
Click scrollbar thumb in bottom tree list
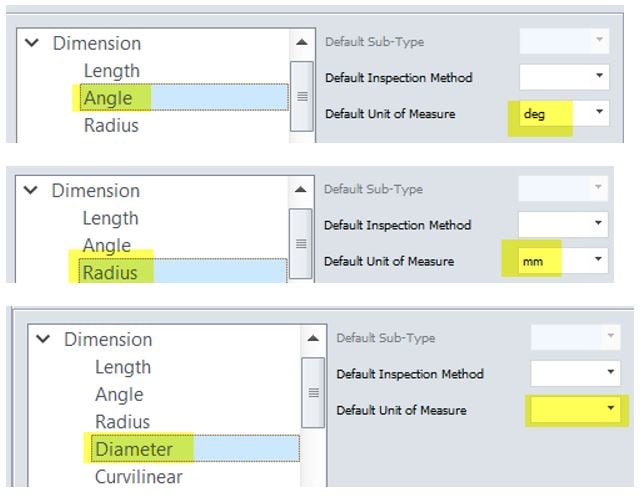click(313, 395)
